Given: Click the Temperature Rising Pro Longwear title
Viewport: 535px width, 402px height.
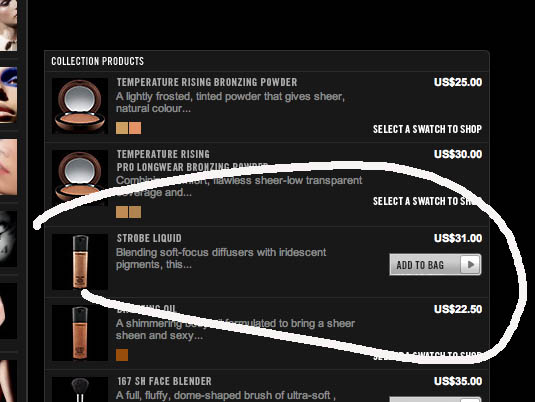Looking at the screenshot, I should (x=192, y=160).
